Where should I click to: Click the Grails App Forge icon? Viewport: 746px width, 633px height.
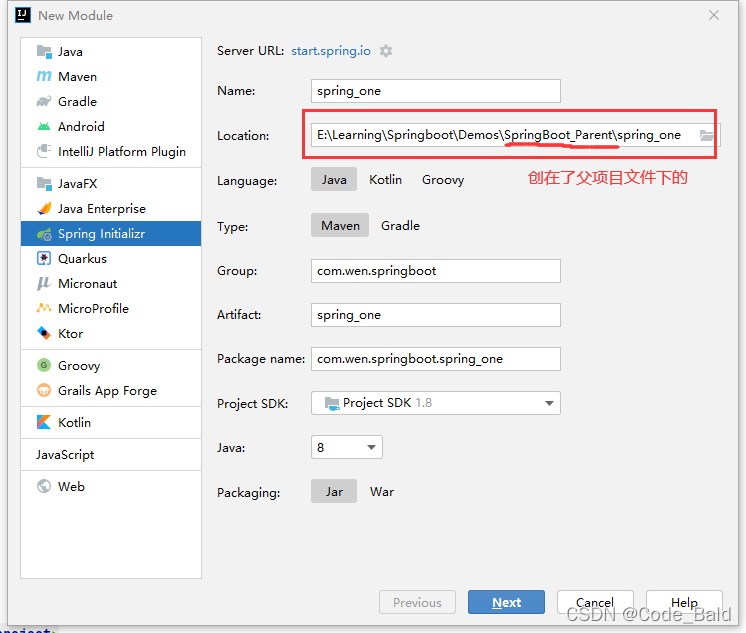click(x=44, y=390)
